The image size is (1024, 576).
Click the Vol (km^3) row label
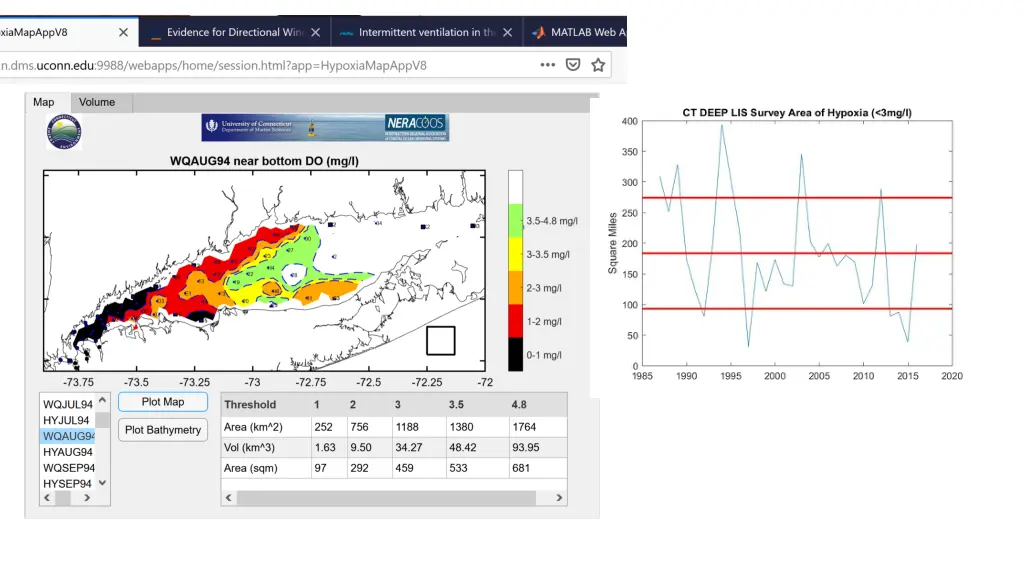[249, 447]
